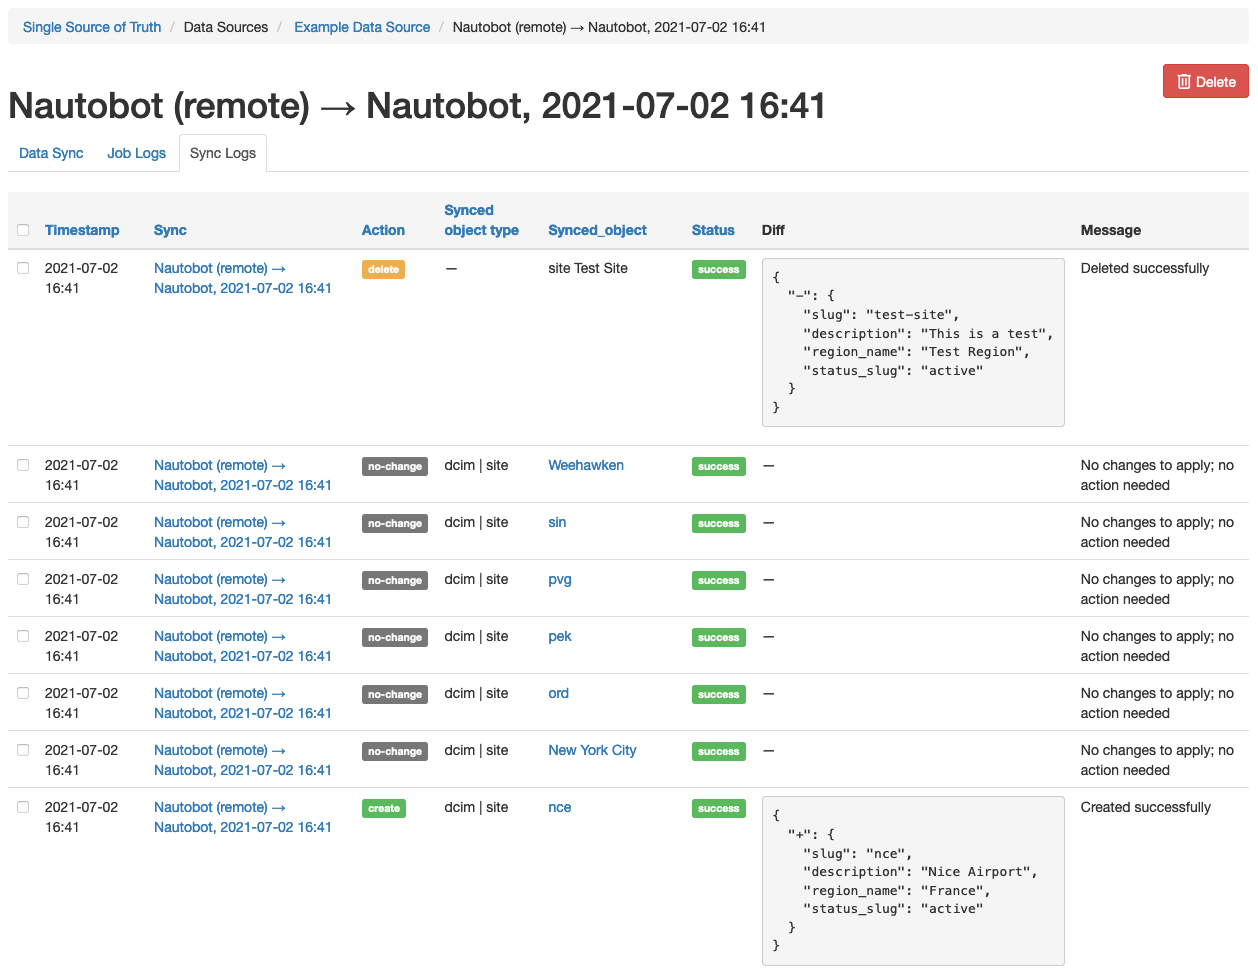Toggle the select-all checkbox in the table header
Image resolution: width=1258 pixels, height=974 pixels.
[23, 229]
